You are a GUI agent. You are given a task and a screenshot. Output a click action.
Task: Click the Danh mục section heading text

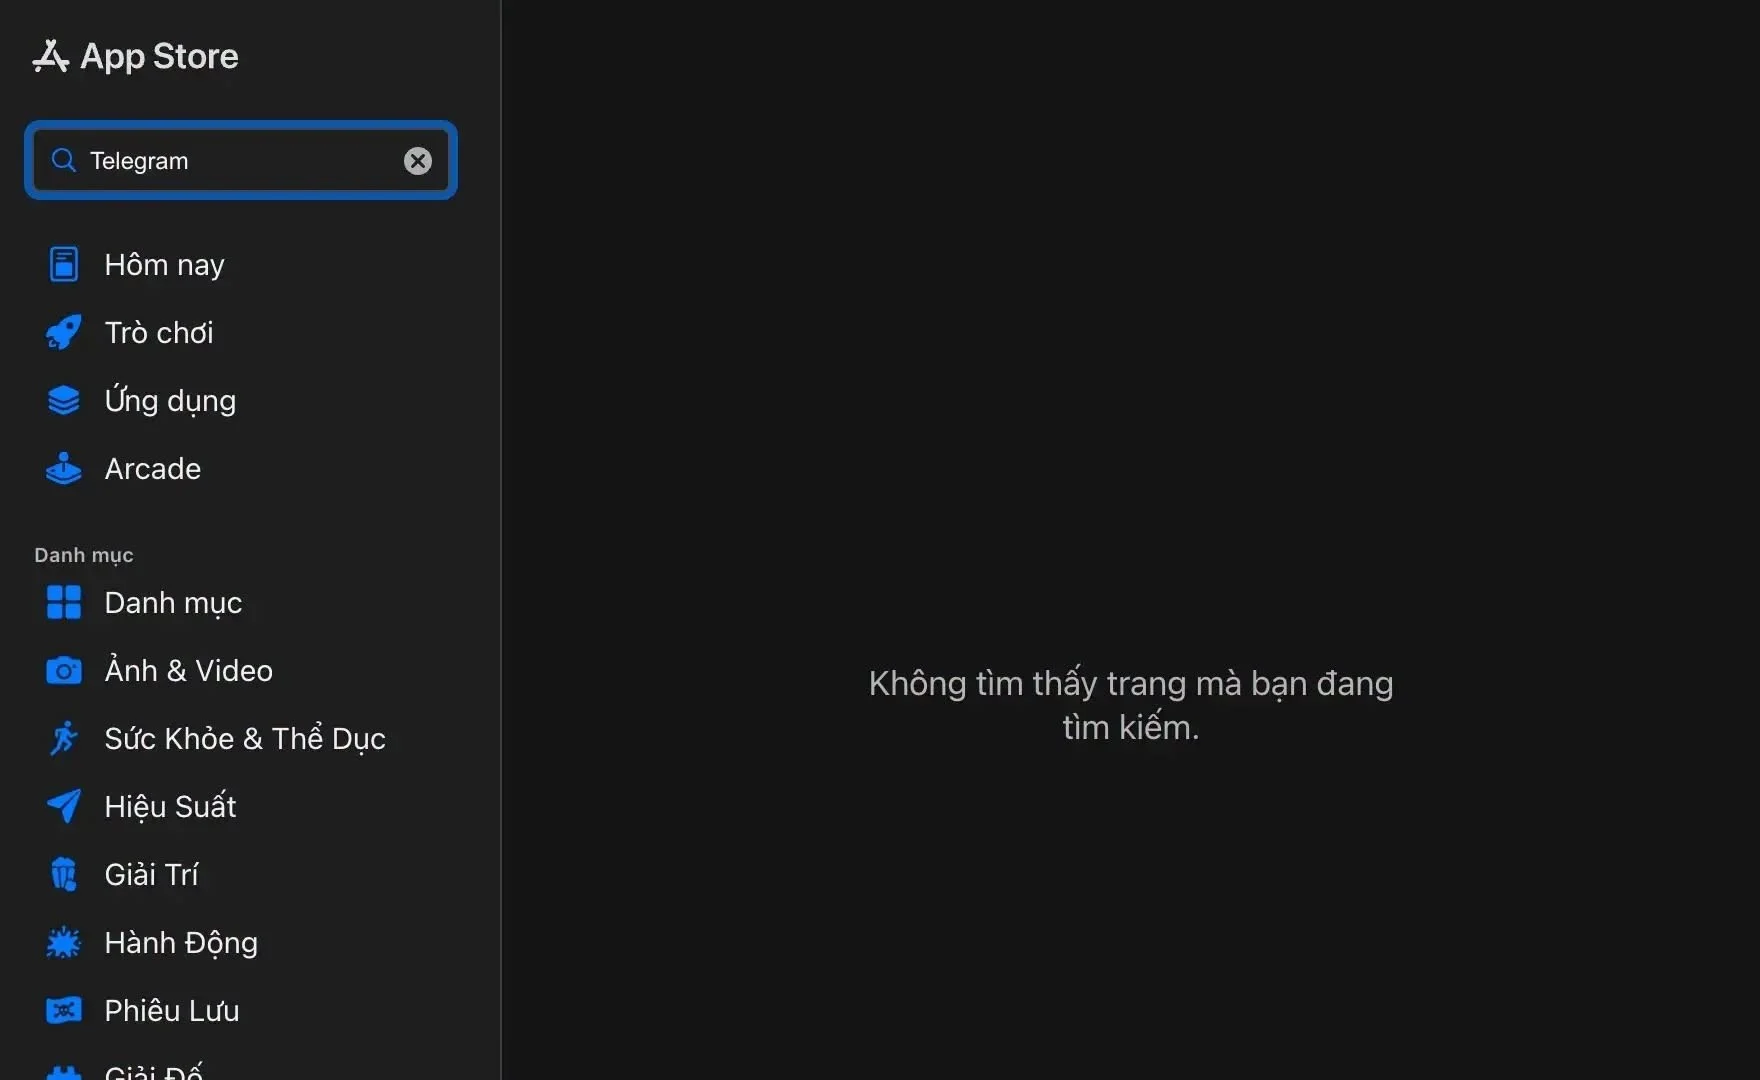coord(84,555)
